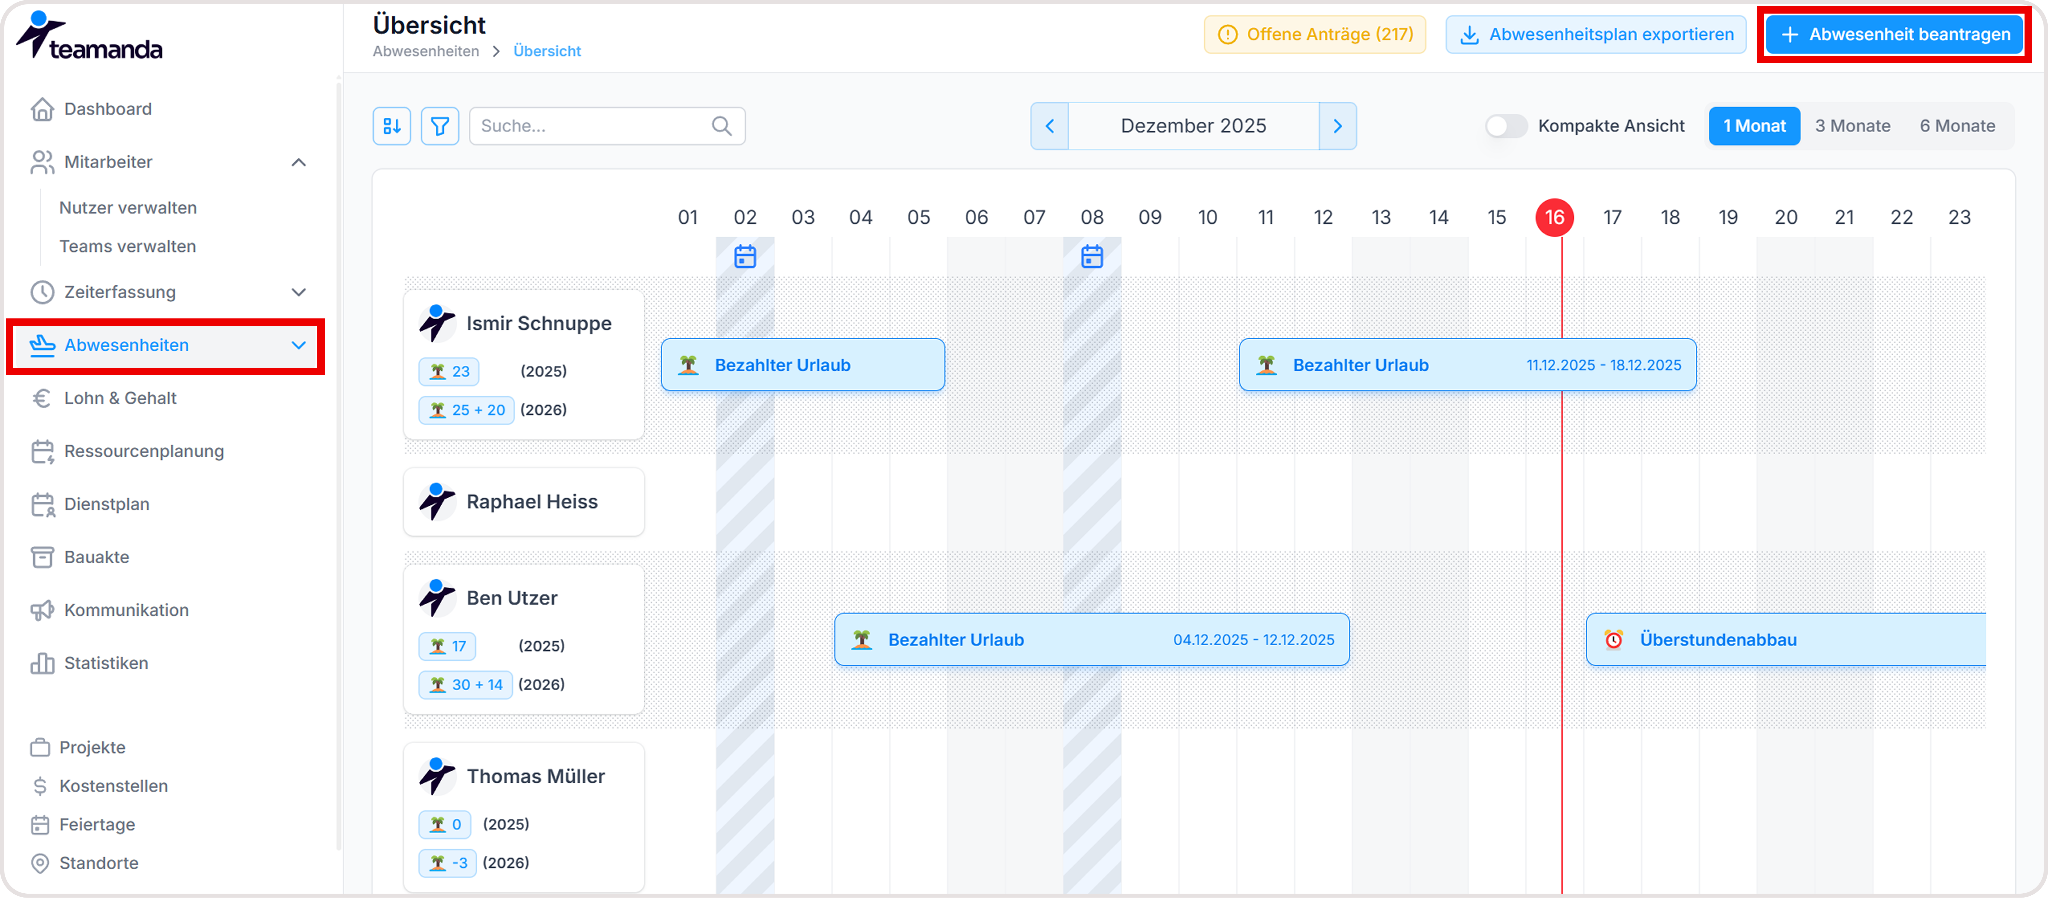The image size is (2048, 898).
Task: Click Raphael Heiss's avatar icon
Action: pyautogui.click(x=437, y=501)
